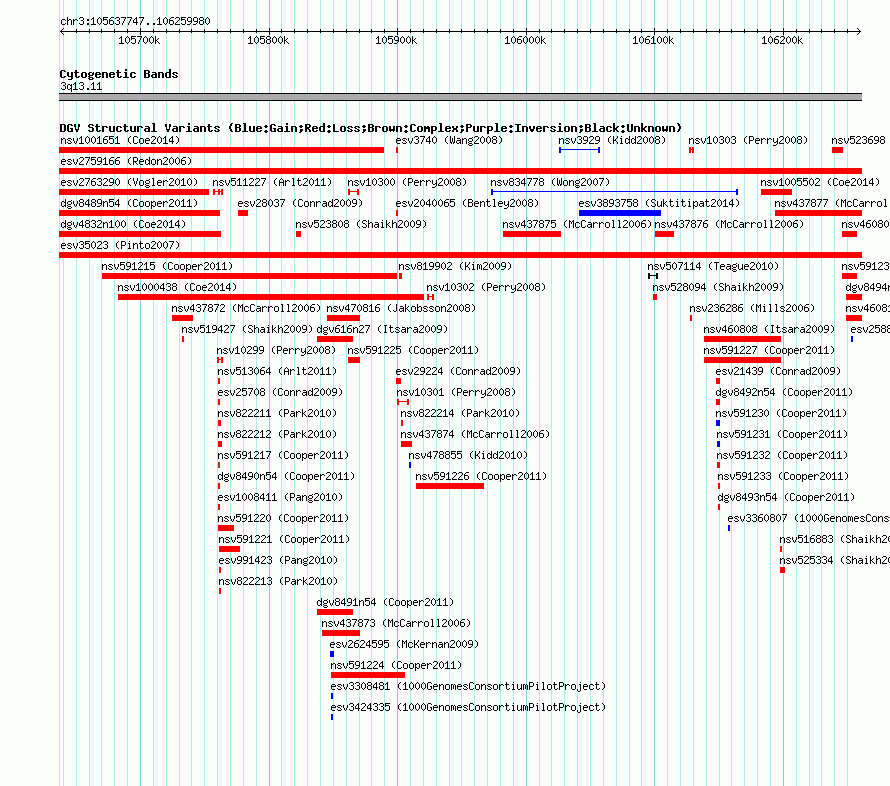Select the nsv591220 (Cooper2011) label
Viewport: 890px width, 786px height.
pyautogui.click(x=283, y=518)
